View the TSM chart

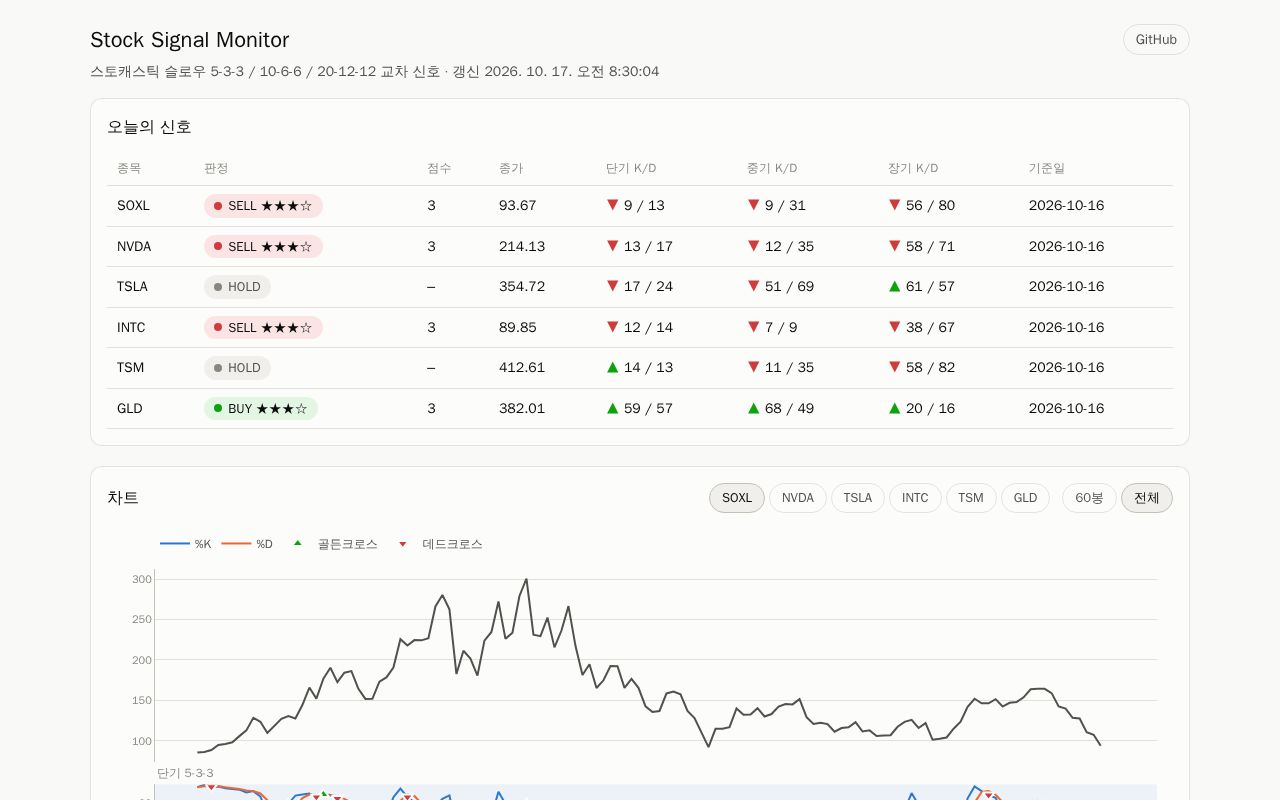(x=971, y=498)
